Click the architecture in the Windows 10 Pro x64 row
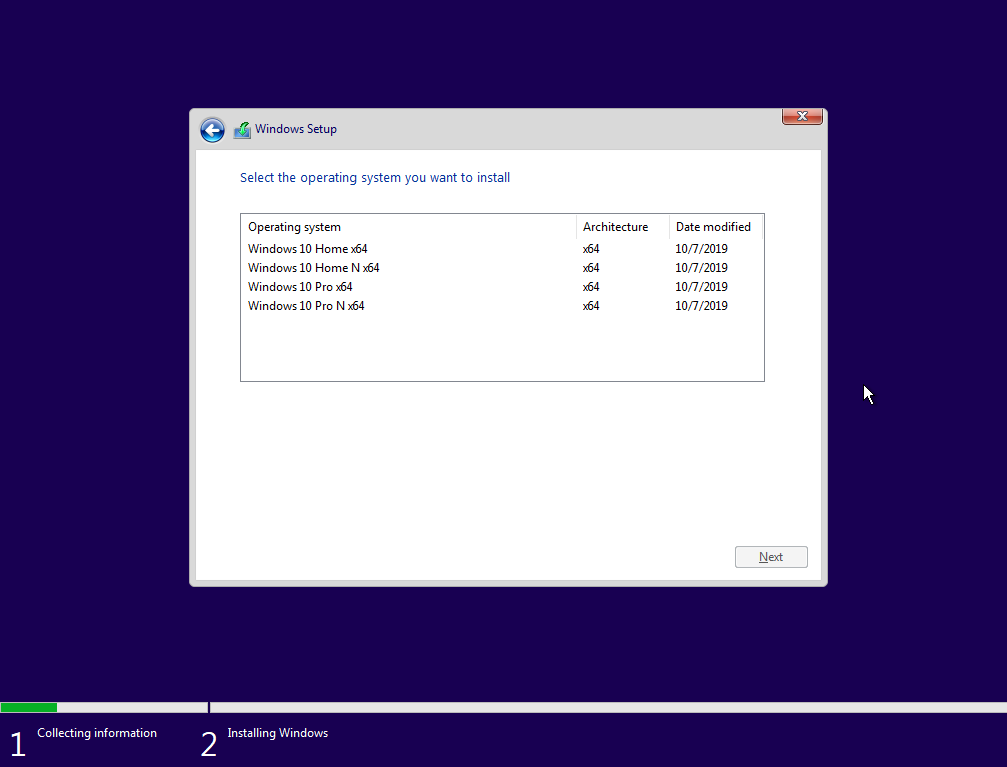 coord(591,287)
